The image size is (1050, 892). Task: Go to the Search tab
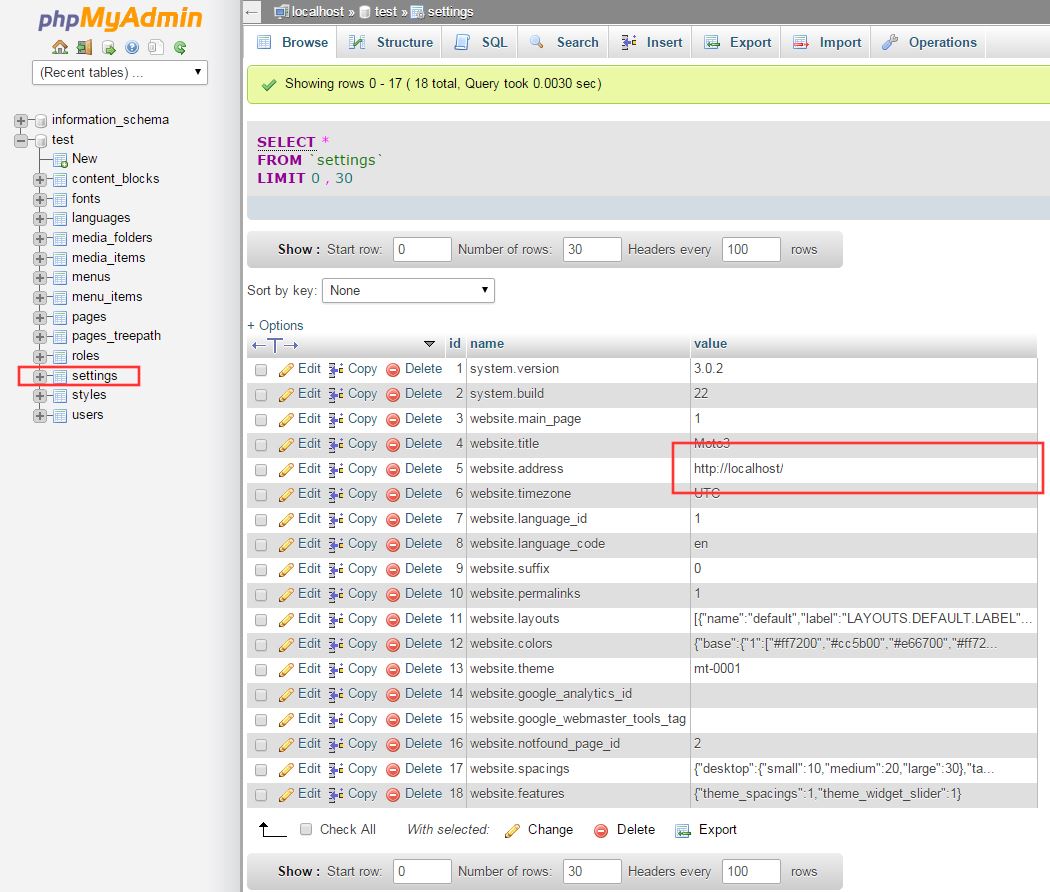(565, 42)
